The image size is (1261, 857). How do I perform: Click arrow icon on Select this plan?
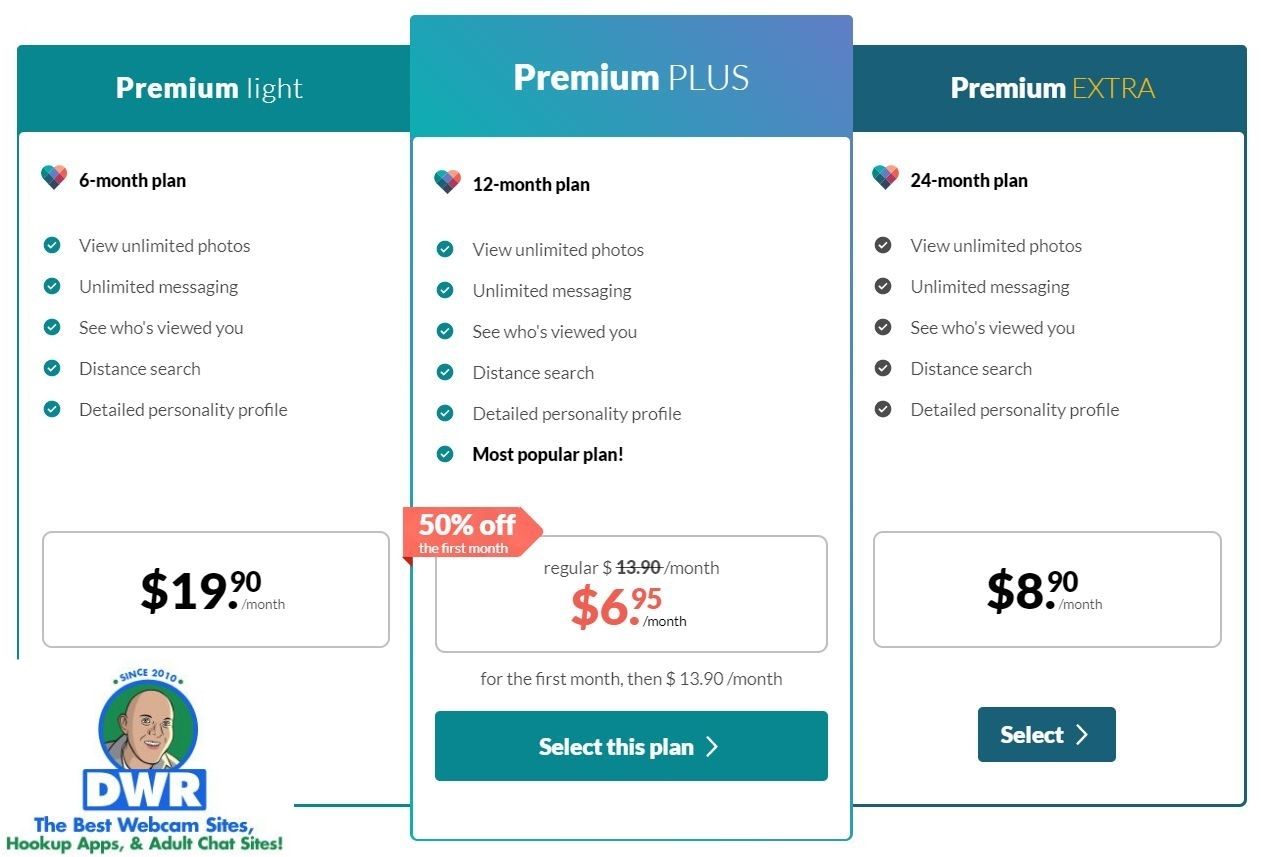pos(712,747)
